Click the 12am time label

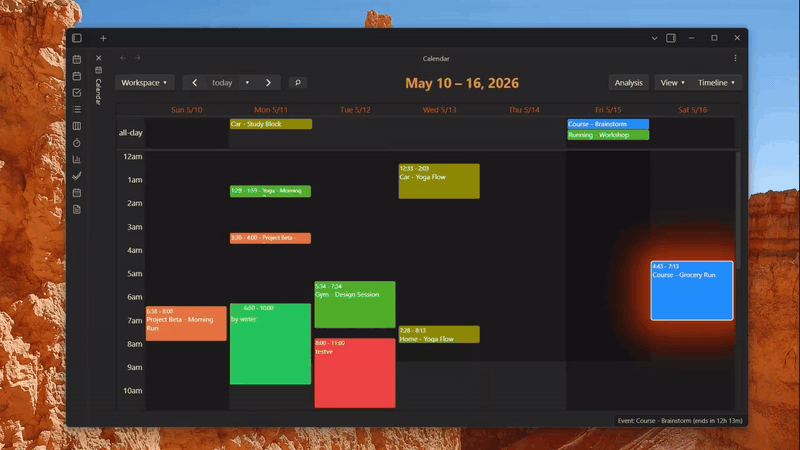coord(133,157)
